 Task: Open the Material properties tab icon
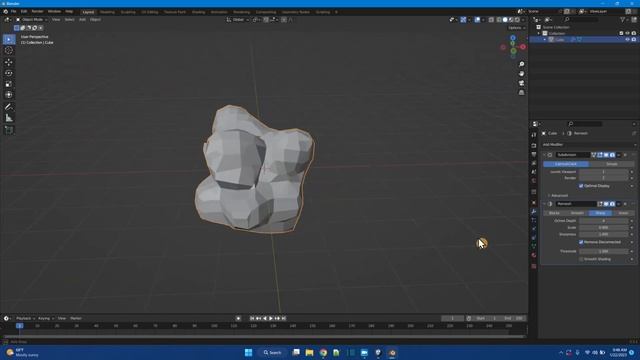pyautogui.click(x=533, y=255)
